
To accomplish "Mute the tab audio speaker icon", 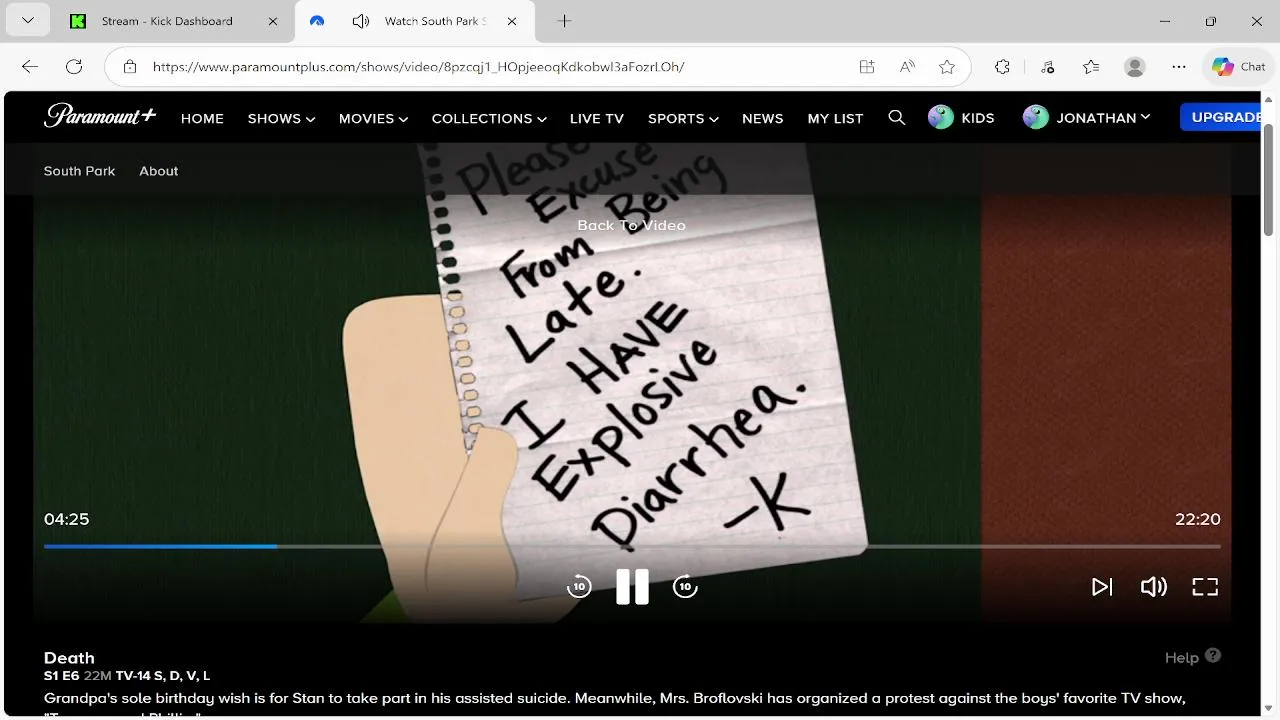I will (x=361, y=21).
